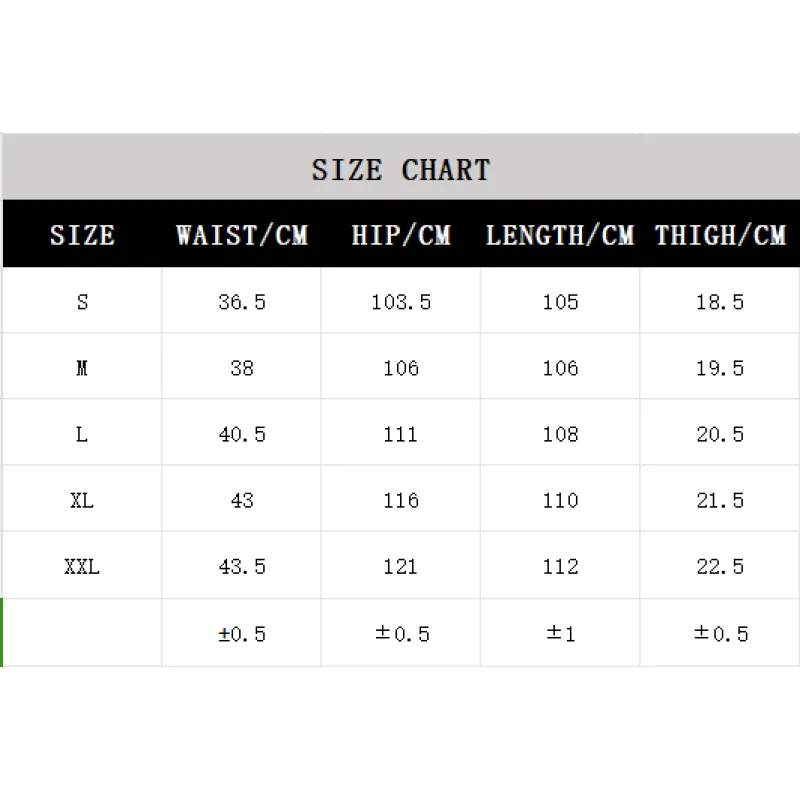Select the HIP/CM column header

(x=401, y=235)
